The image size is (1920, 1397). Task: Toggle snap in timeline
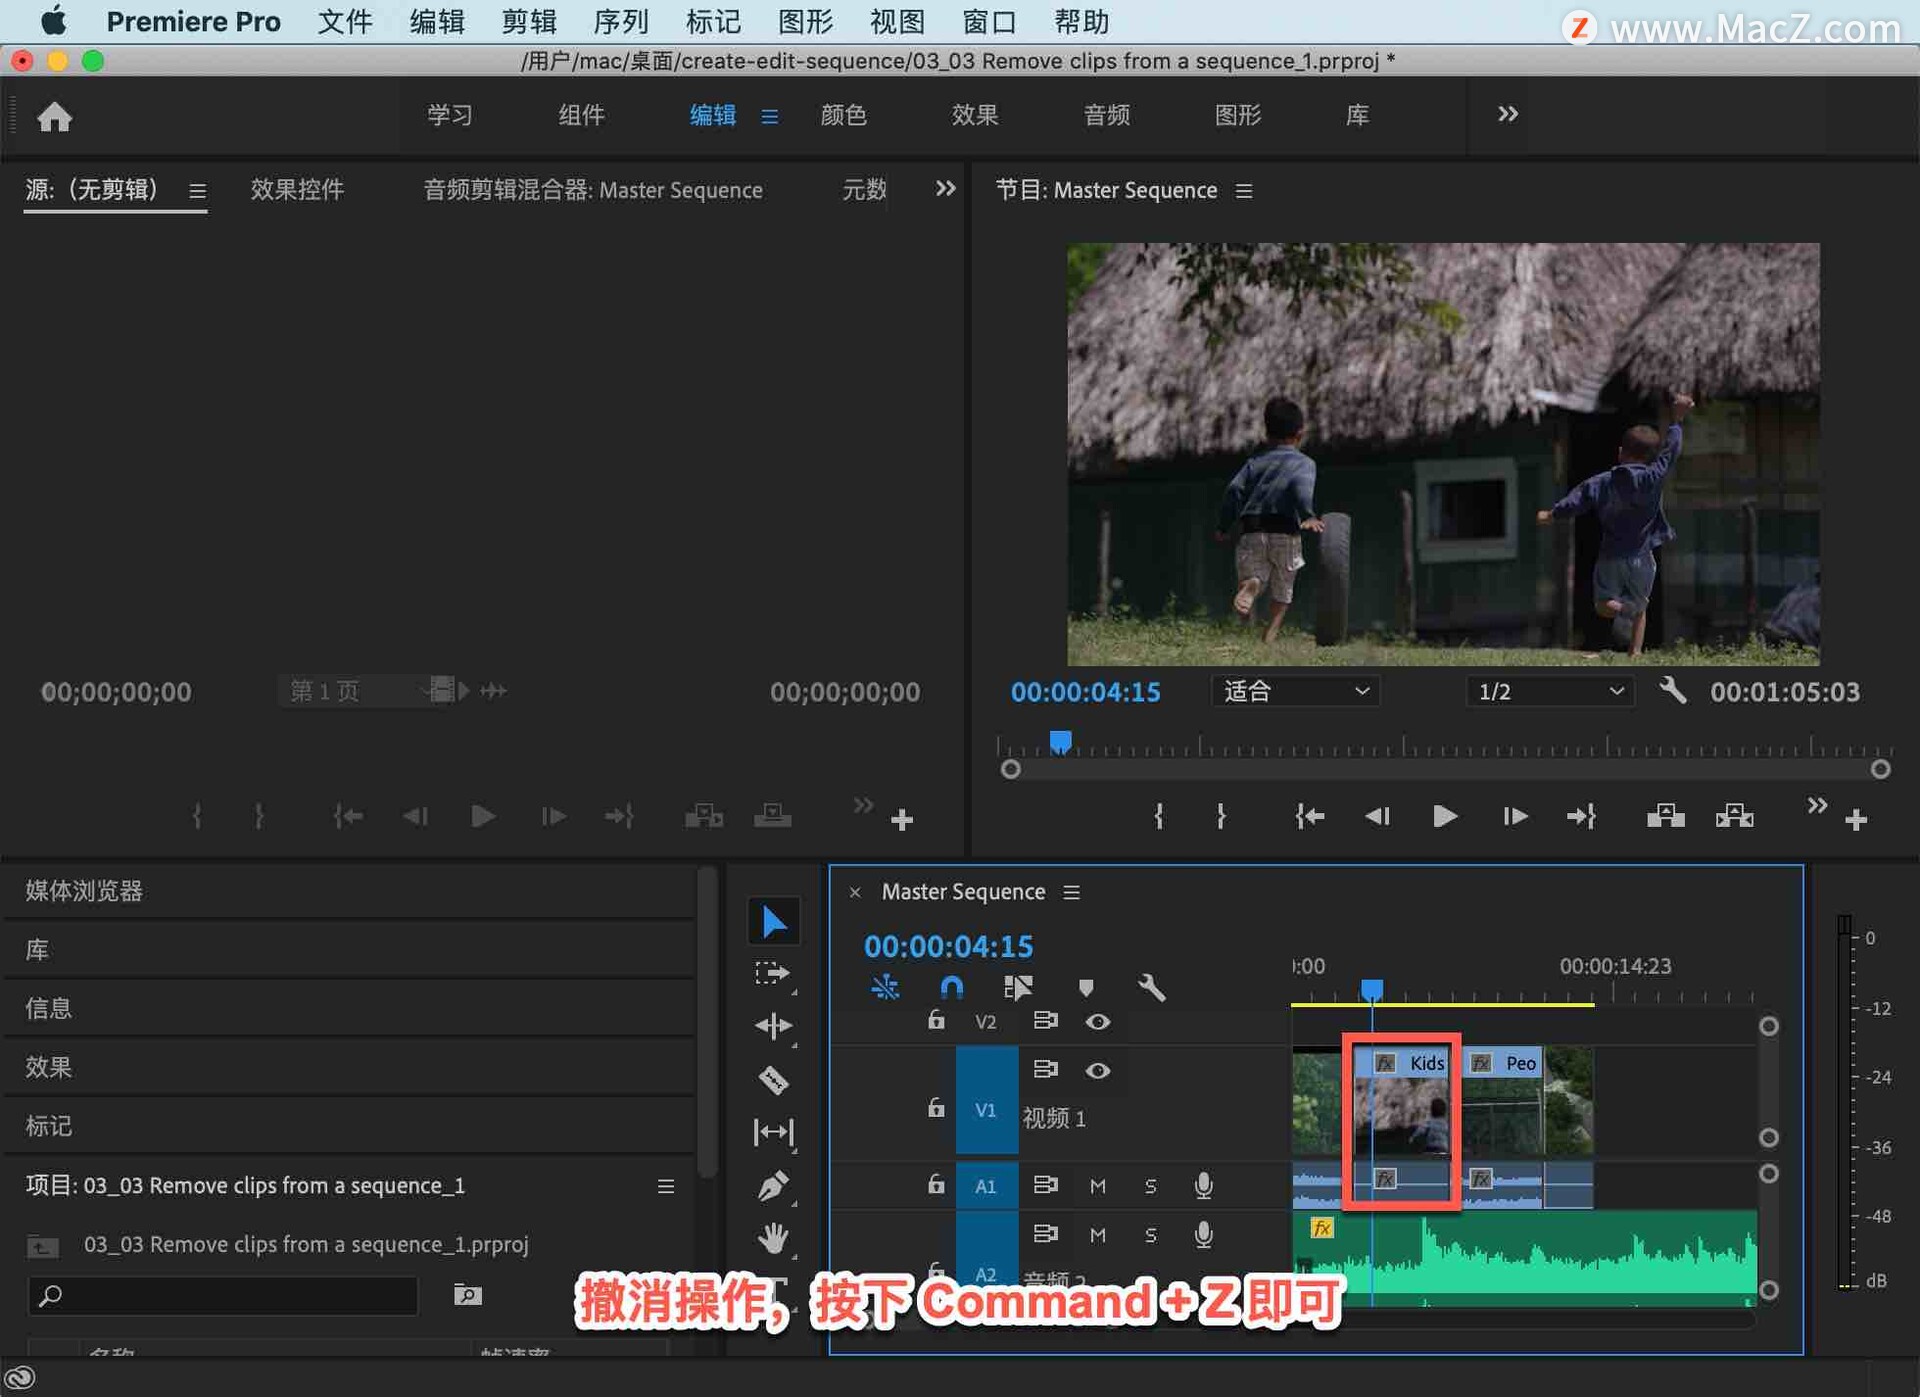coord(952,988)
